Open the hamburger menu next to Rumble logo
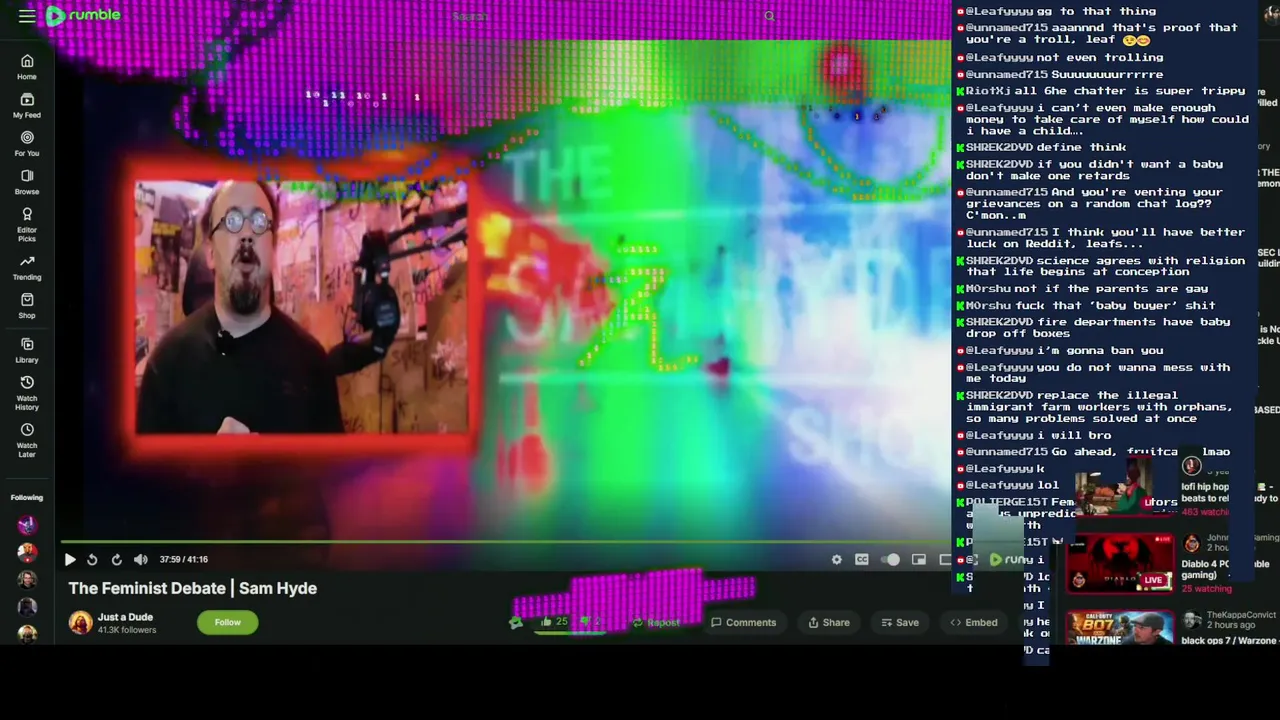The width and height of the screenshot is (1280, 720). (27, 16)
